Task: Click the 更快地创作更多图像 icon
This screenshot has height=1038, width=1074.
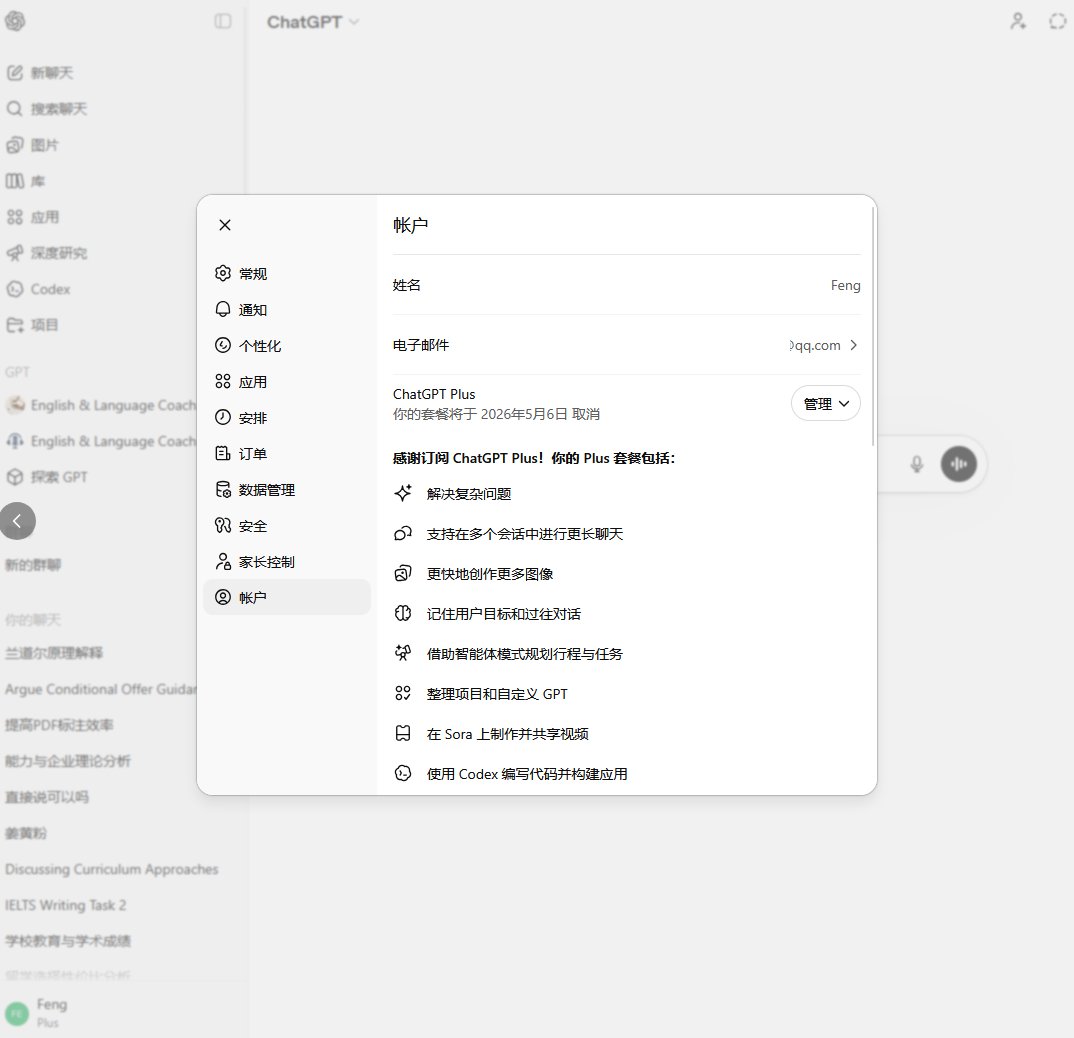Action: pos(403,573)
